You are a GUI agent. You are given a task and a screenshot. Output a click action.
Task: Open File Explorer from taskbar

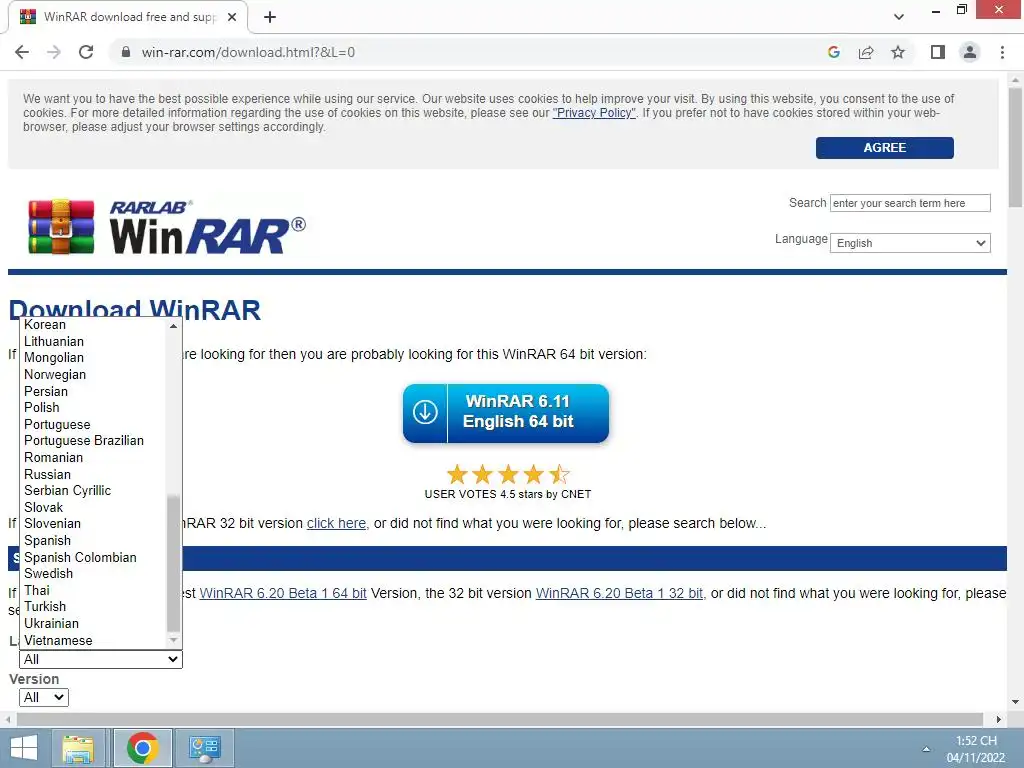(78, 748)
